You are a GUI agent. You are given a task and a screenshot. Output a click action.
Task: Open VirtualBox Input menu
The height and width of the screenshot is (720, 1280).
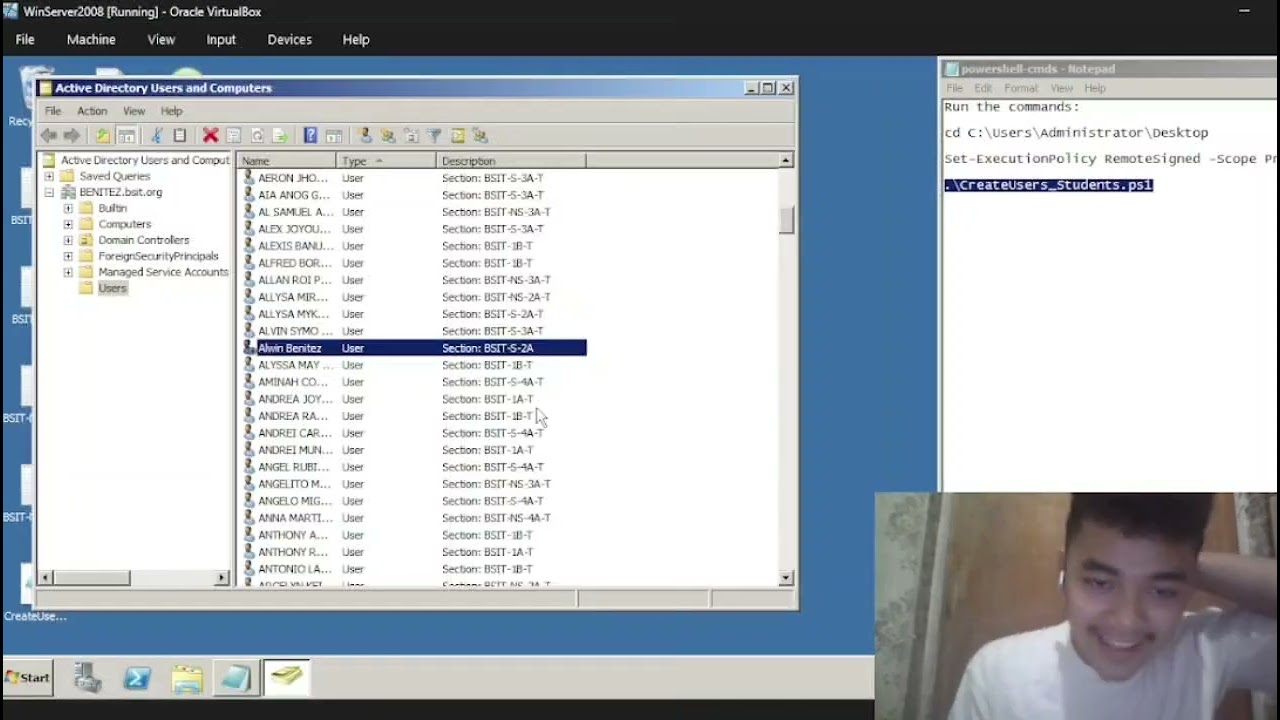(221, 39)
